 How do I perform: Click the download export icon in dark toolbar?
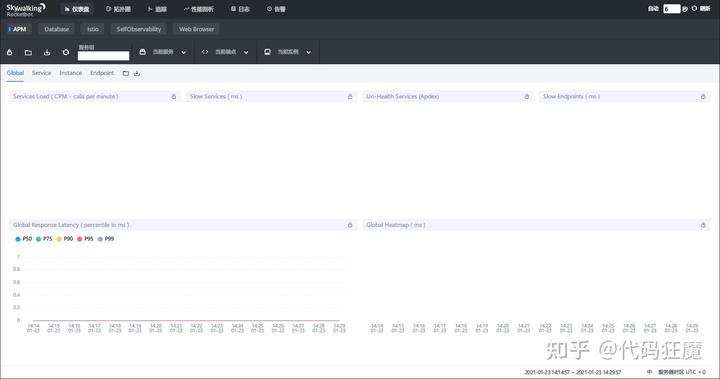(x=47, y=52)
